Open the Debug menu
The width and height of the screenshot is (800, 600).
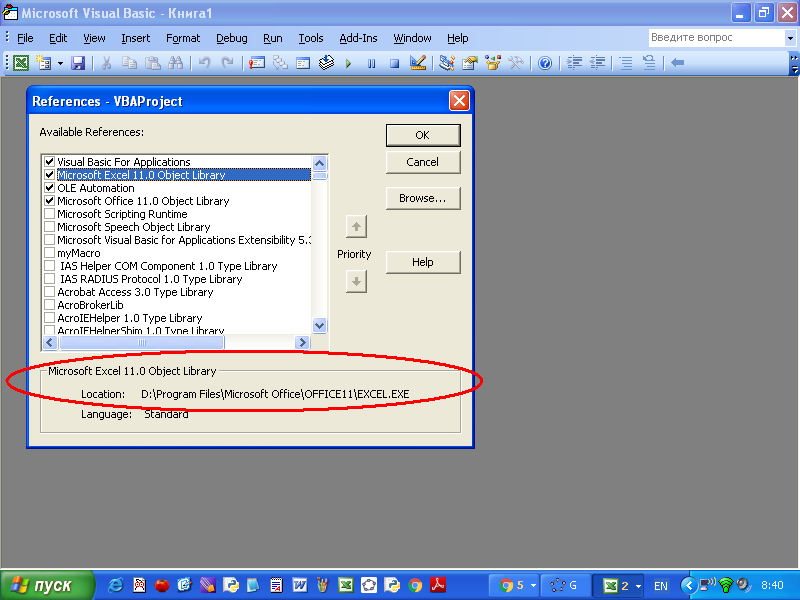(x=232, y=38)
